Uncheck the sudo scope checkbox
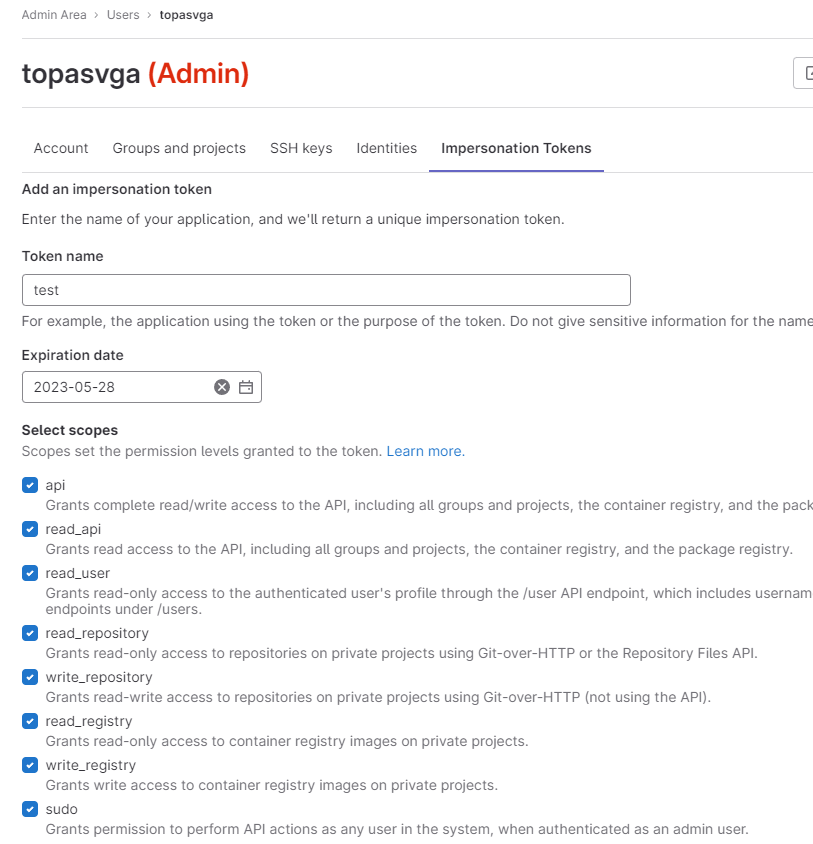Screen dimensions: 813x844 [30, 809]
